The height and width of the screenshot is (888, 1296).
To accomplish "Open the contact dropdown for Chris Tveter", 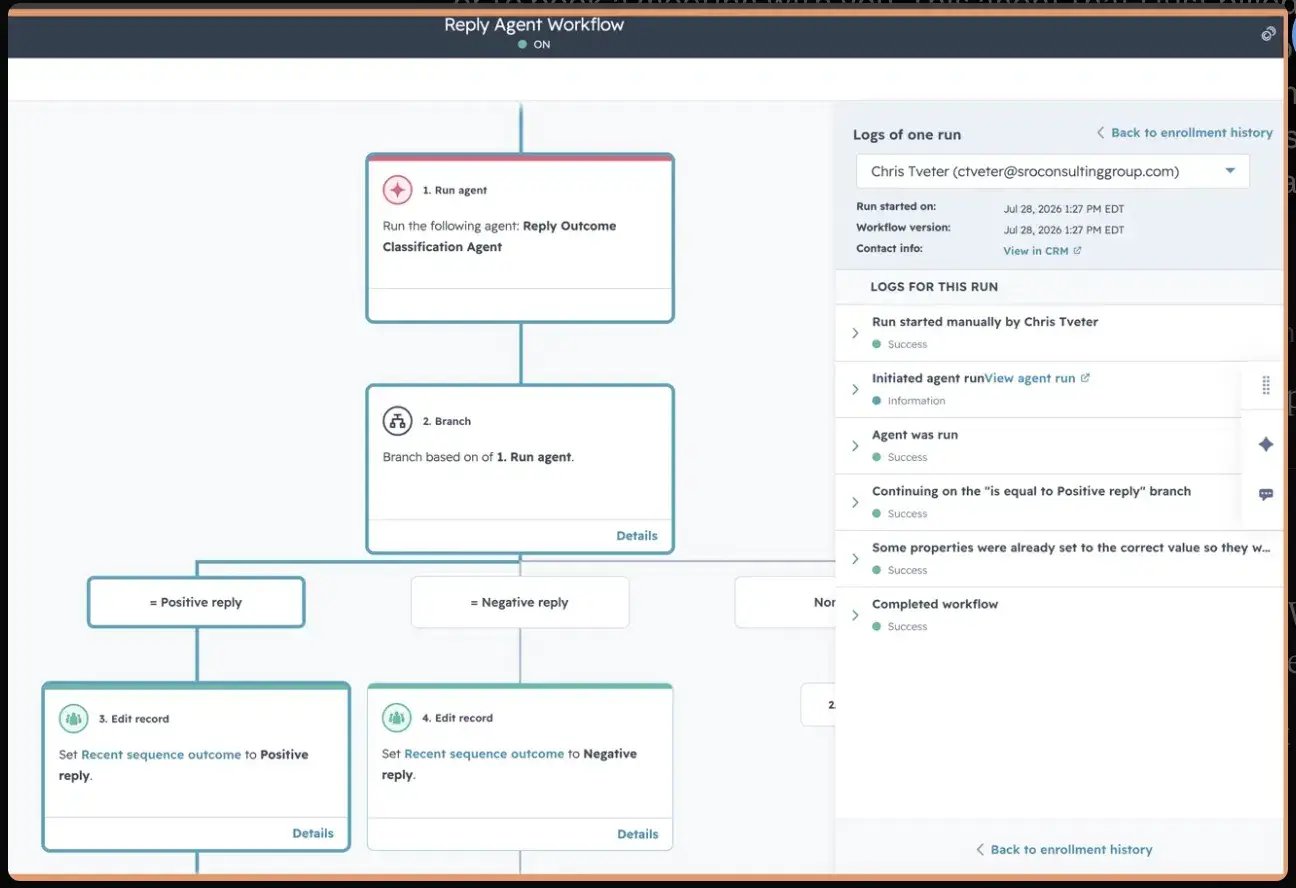I will pos(1053,171).
